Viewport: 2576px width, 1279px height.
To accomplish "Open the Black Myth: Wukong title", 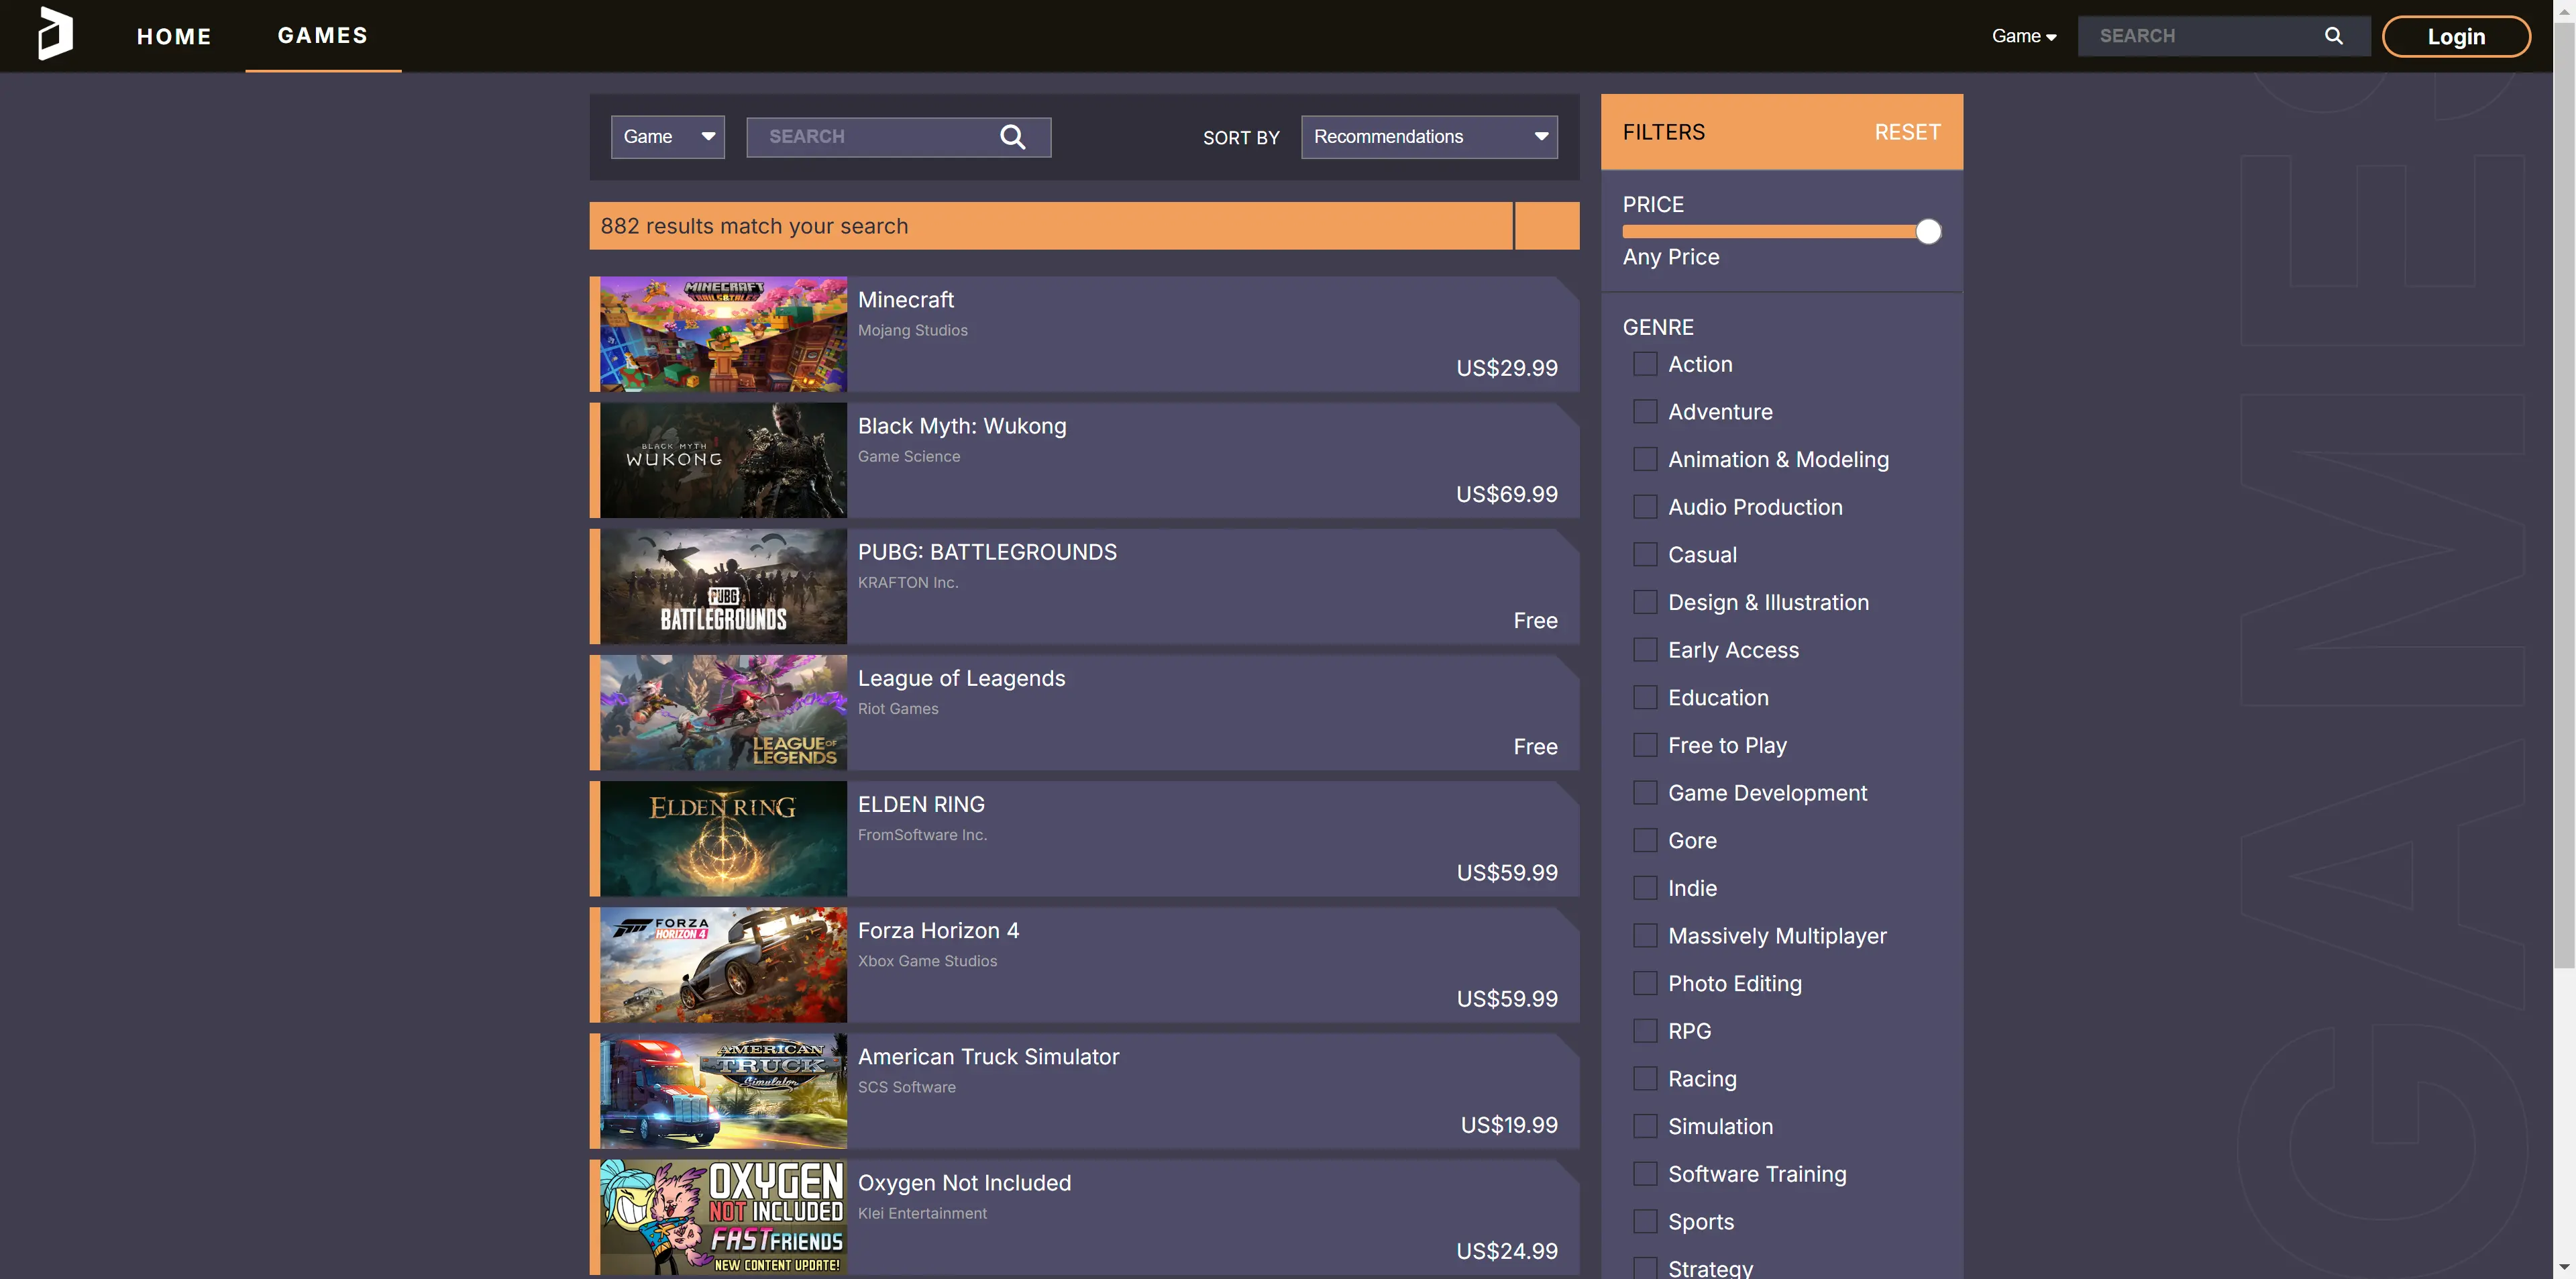I will [x=962, y=426].
